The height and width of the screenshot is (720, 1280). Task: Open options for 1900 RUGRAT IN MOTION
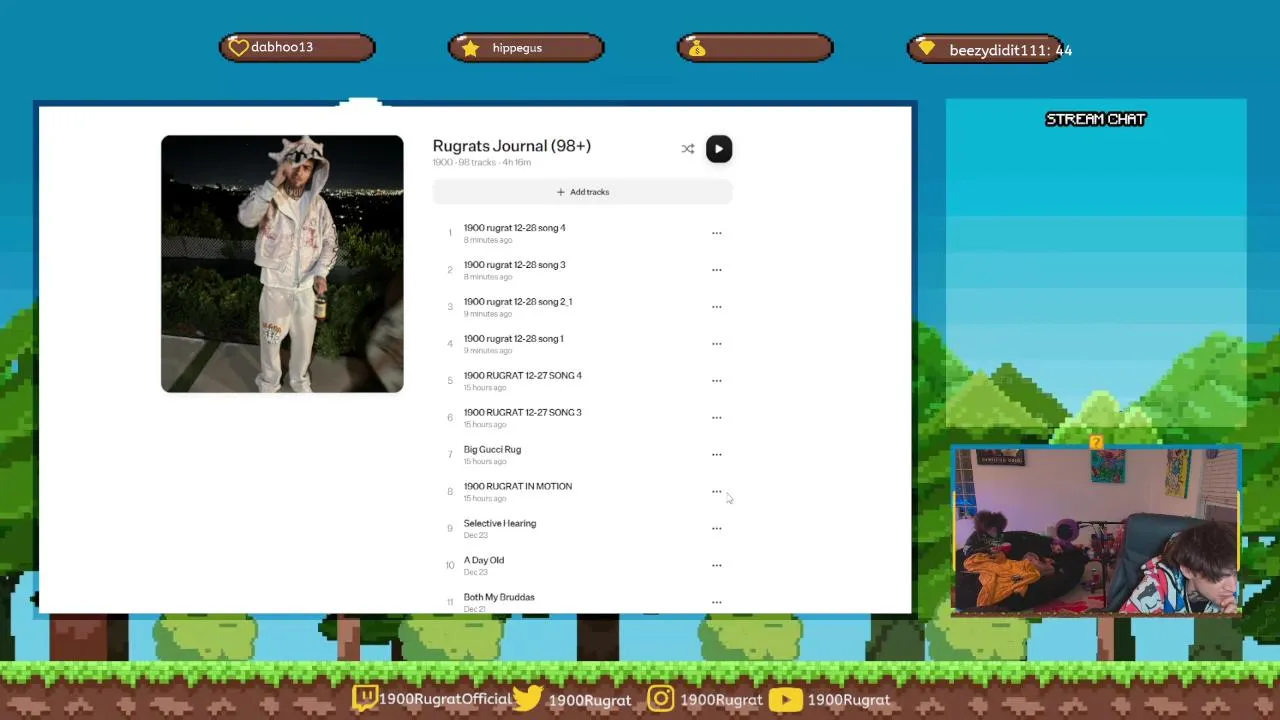[716, 492]
